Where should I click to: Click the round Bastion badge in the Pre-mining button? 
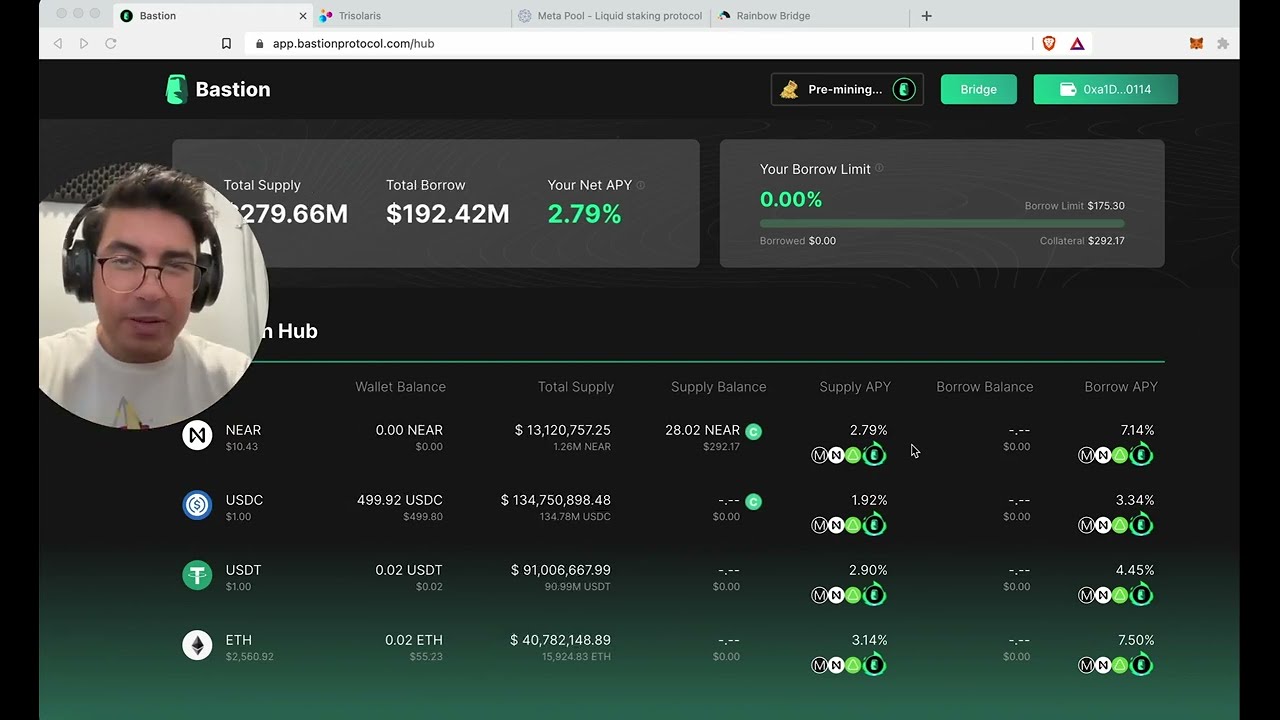(904, 89)
